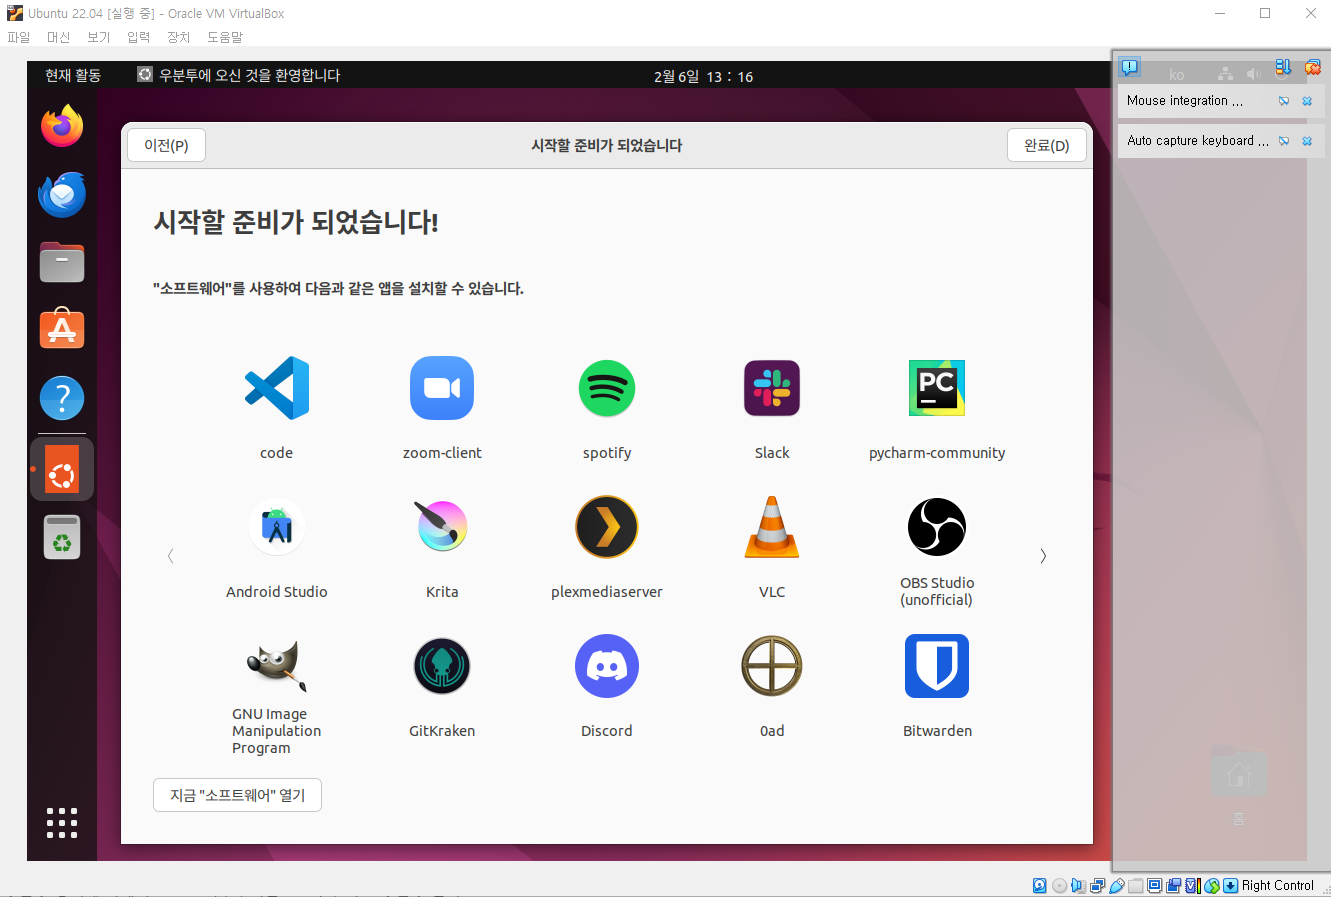This screenshot has height=897, width=1331.
Task: Click the audio status bar indicator
Action: click(x=1078, y=885)
